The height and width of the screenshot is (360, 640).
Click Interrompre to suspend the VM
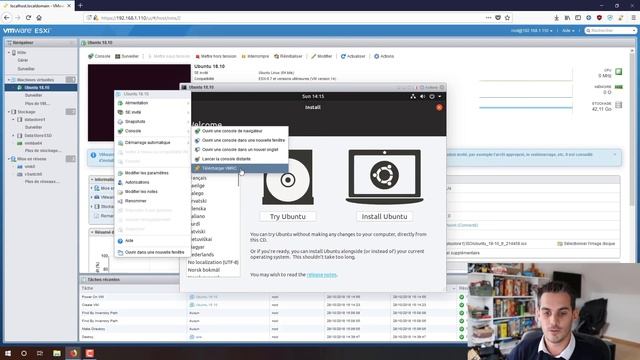[x=255, y=56]
